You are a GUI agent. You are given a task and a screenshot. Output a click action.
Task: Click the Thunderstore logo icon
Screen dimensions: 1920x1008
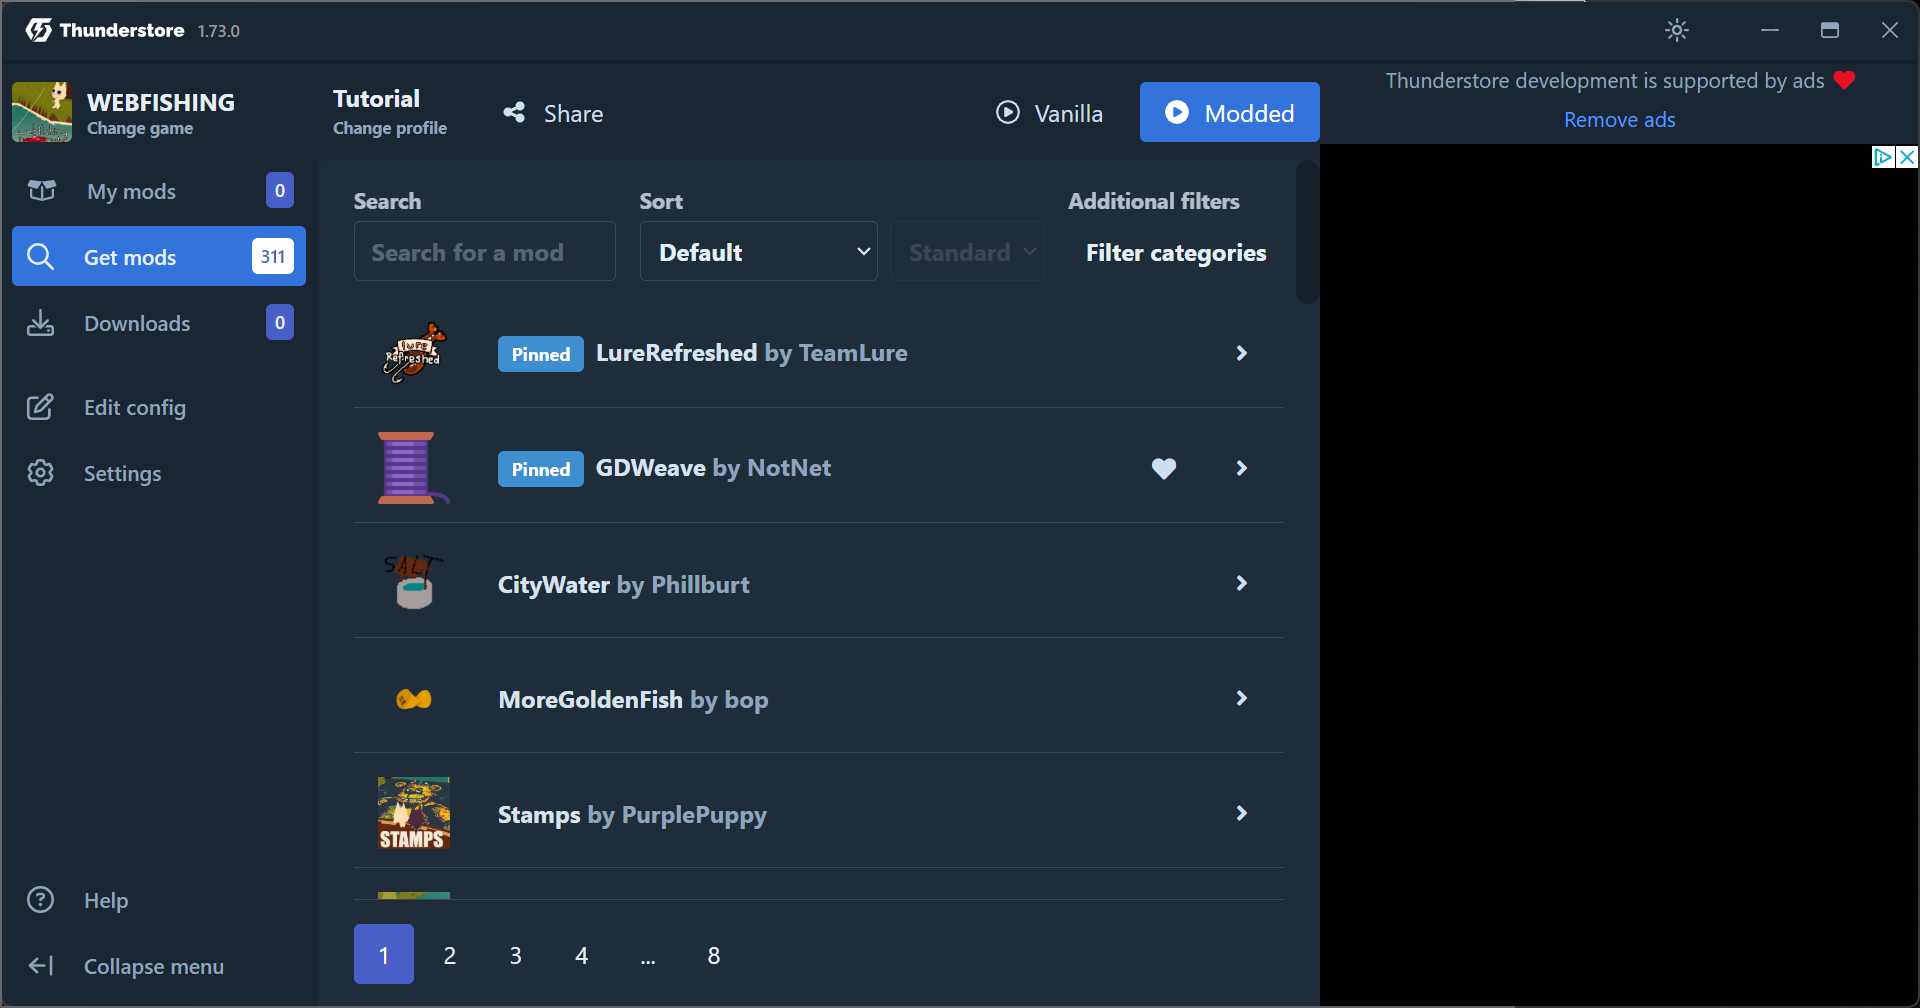point(39,30)
